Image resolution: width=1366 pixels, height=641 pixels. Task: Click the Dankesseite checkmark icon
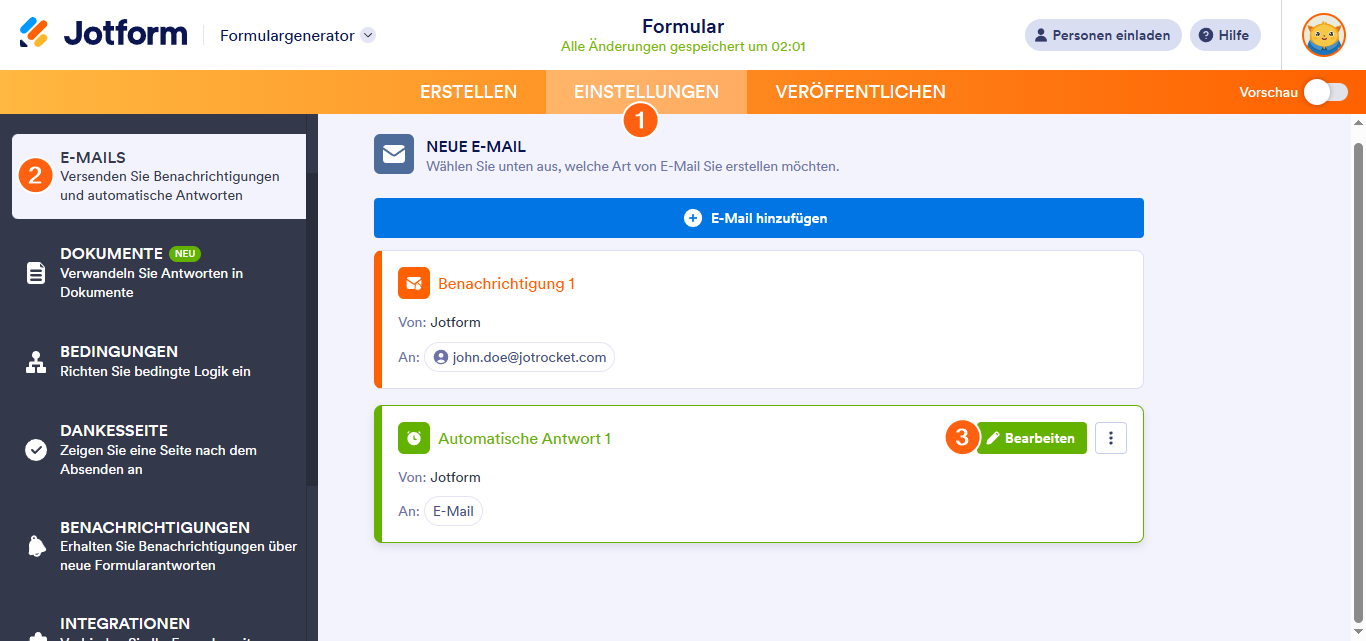pyautogui.click(x=36, y=450)
